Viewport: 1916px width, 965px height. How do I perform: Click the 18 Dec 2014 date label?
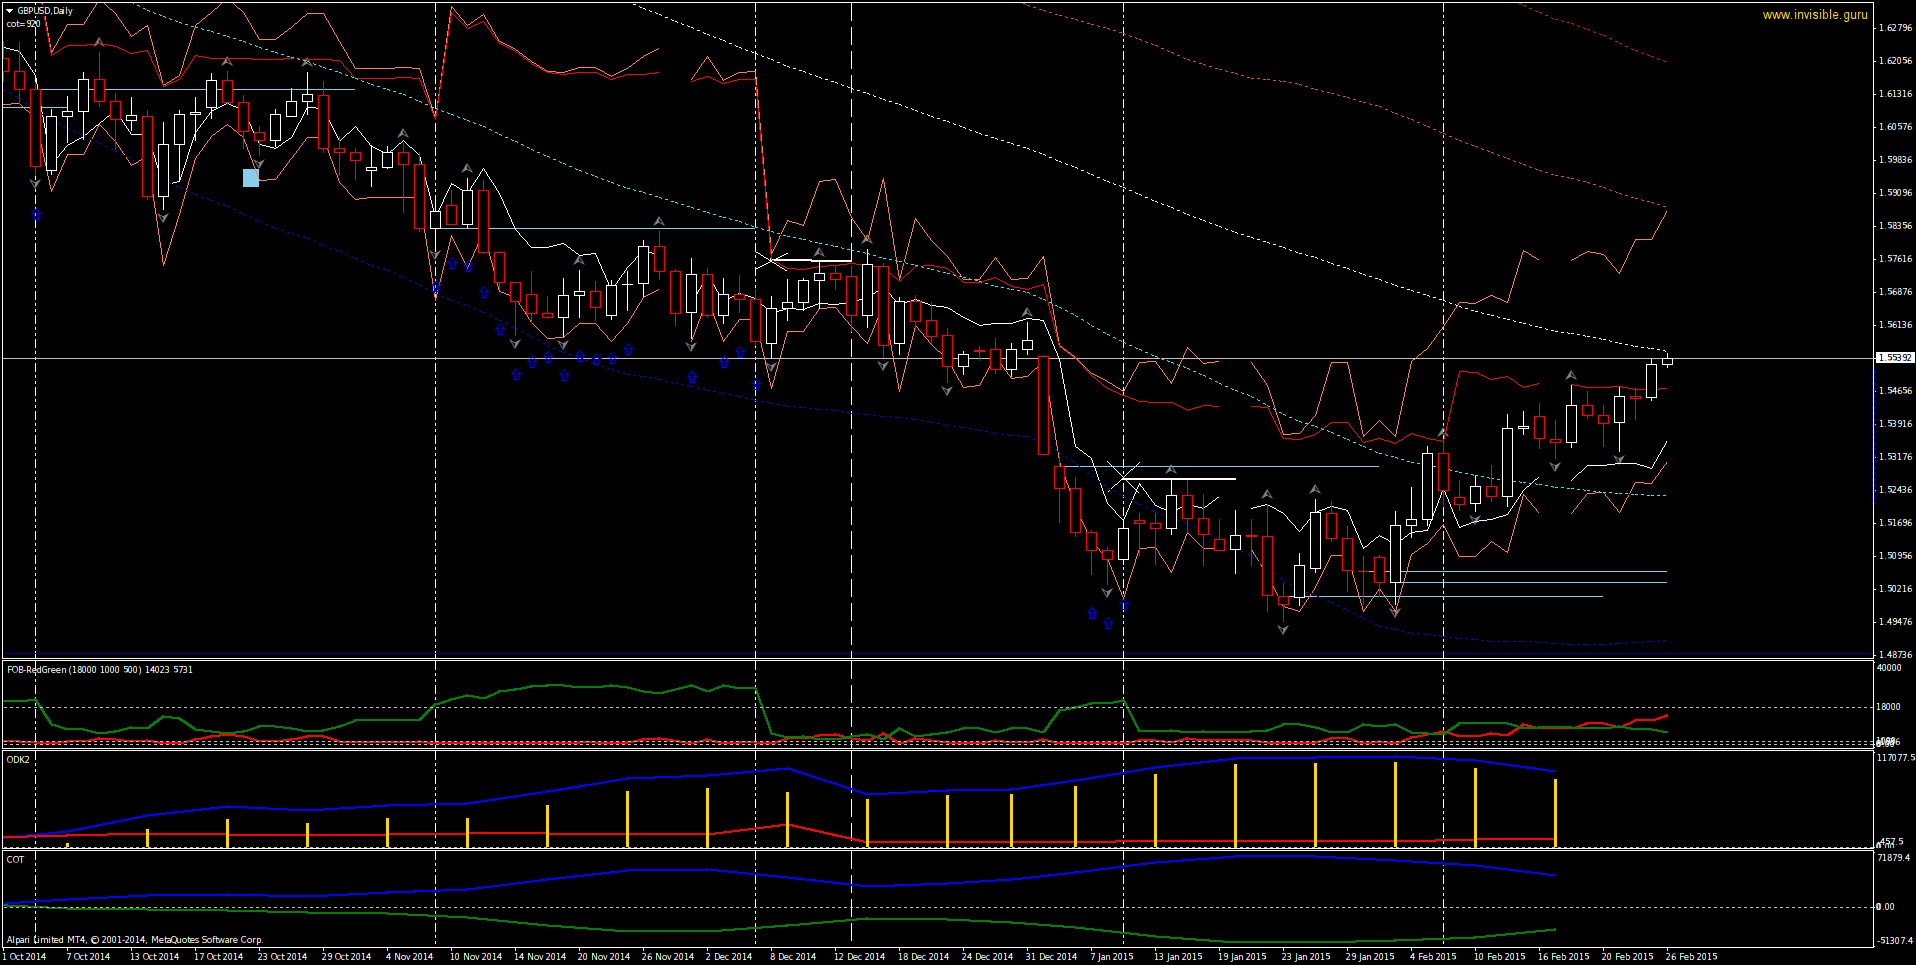[924, 957]
